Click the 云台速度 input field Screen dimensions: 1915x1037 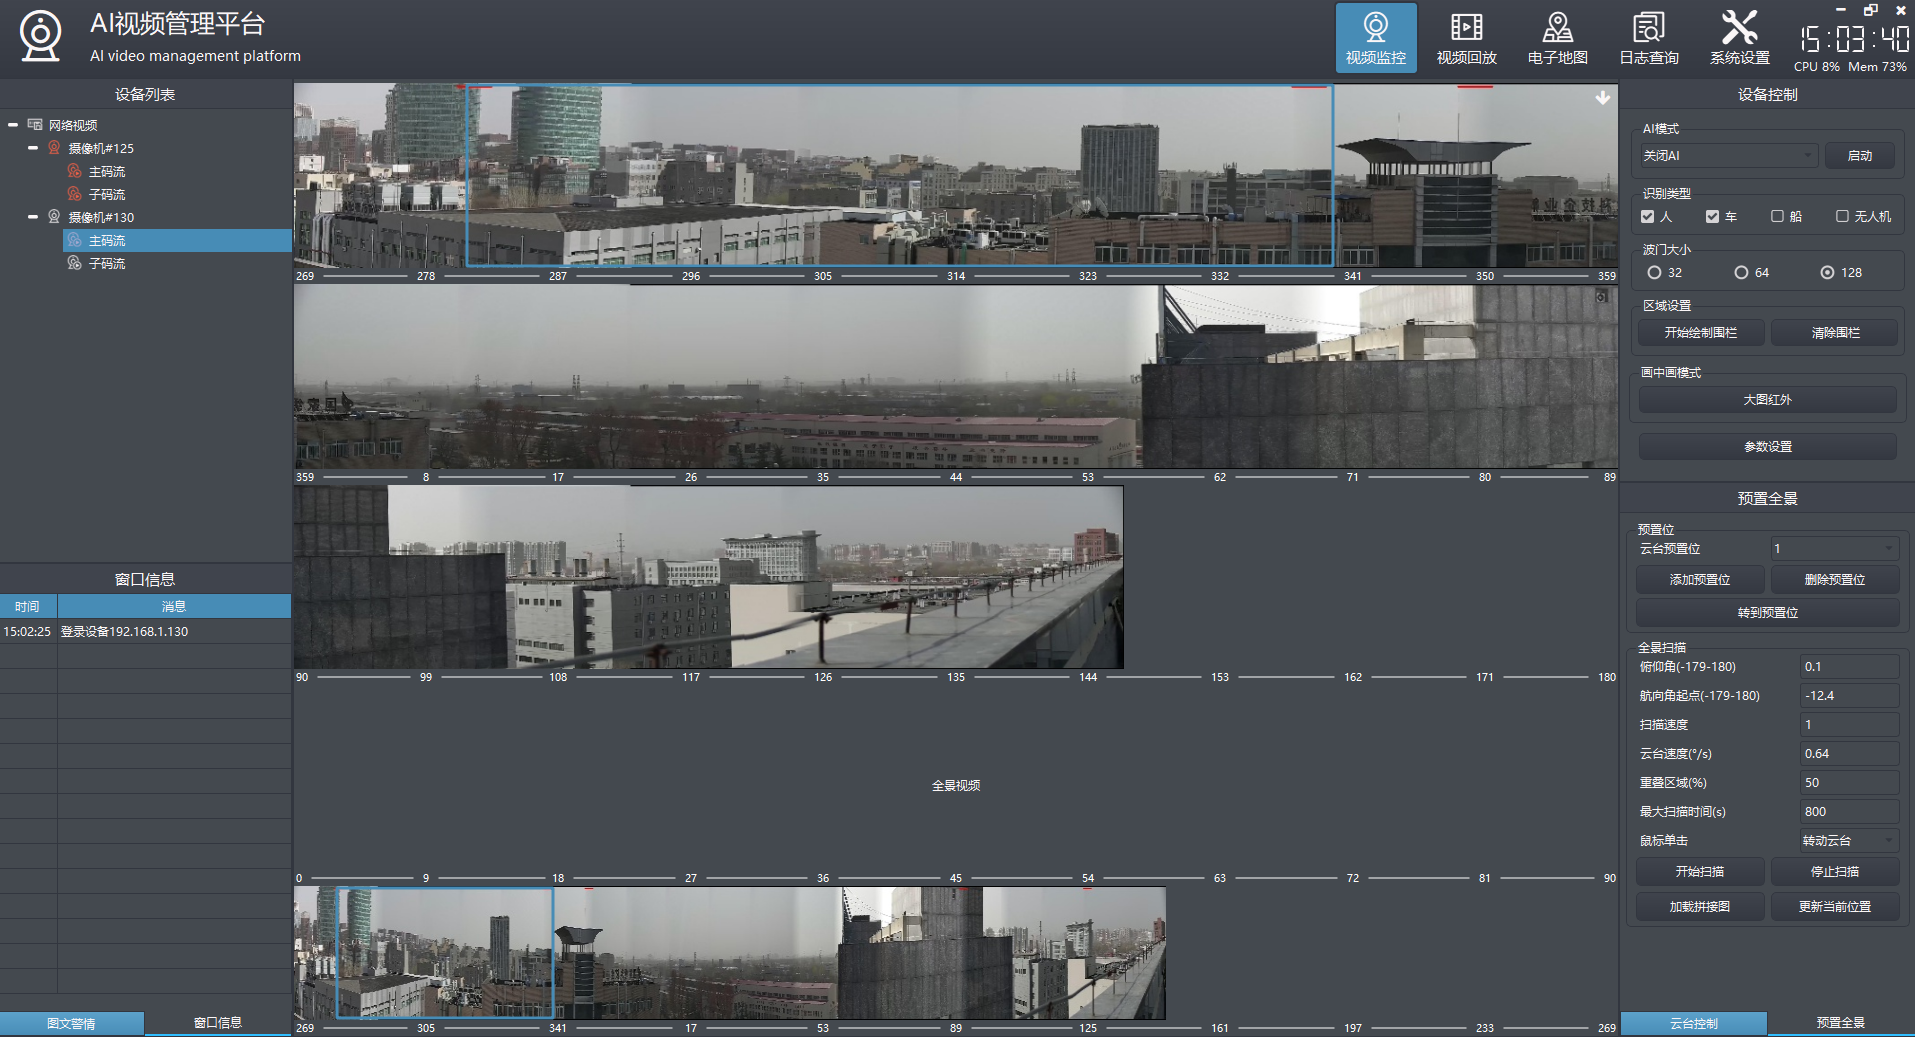pyautogui.click(x=1848, y=754)
